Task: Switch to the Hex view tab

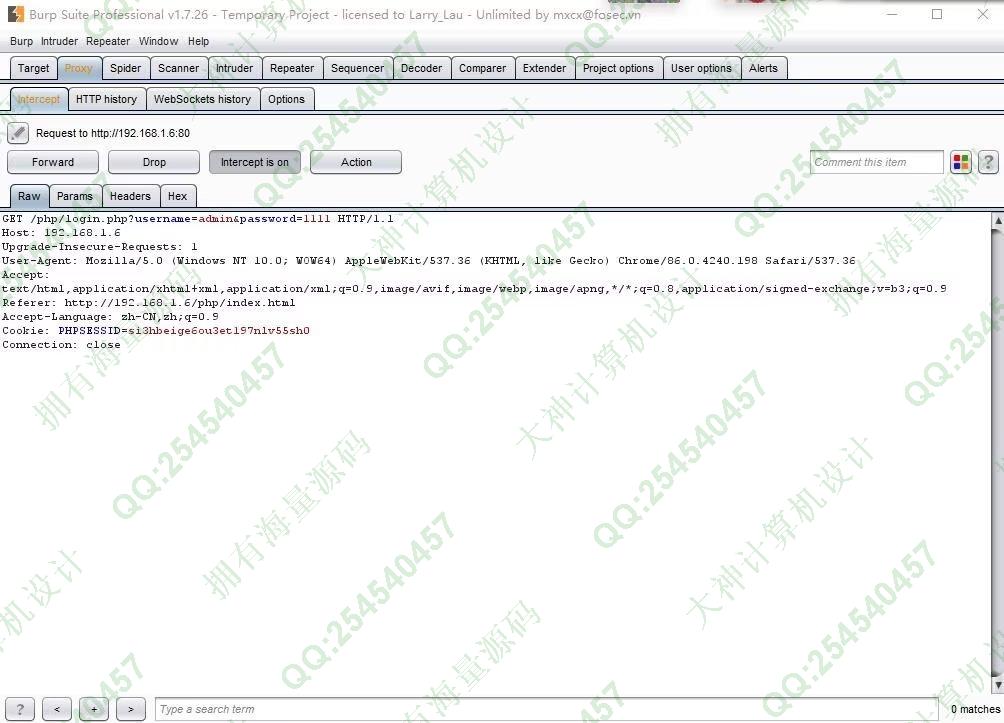Action: pyautogui.click(x=177, y=196)
